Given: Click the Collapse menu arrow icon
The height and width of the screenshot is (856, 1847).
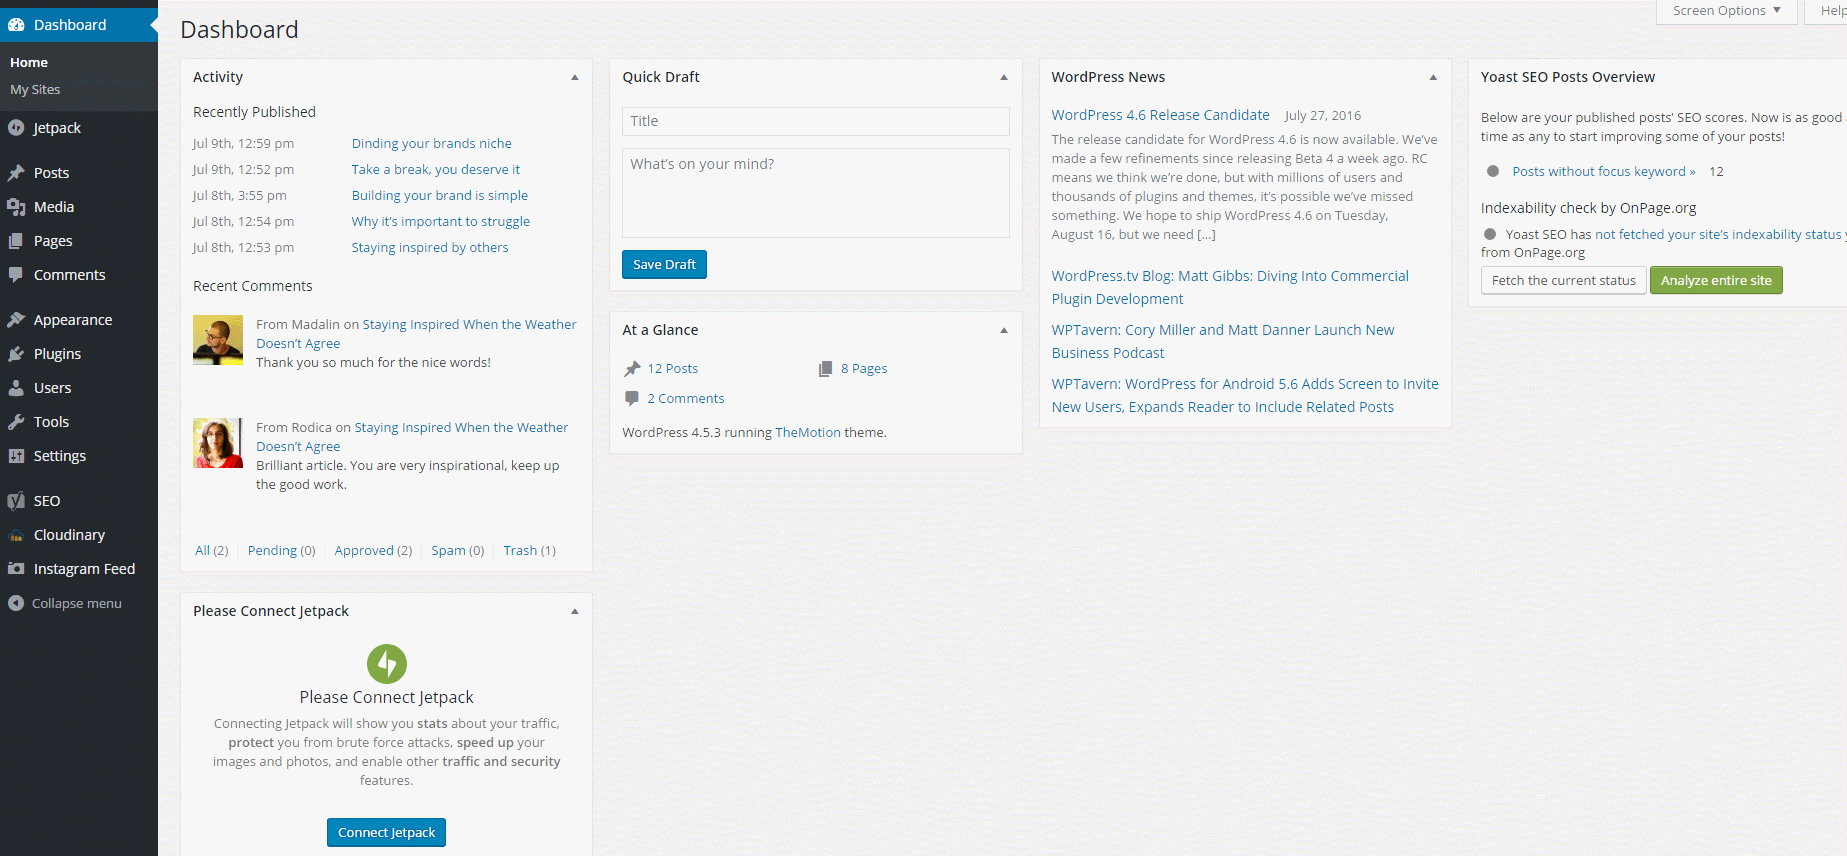Looking at the screenshot, I should point(16,603).
